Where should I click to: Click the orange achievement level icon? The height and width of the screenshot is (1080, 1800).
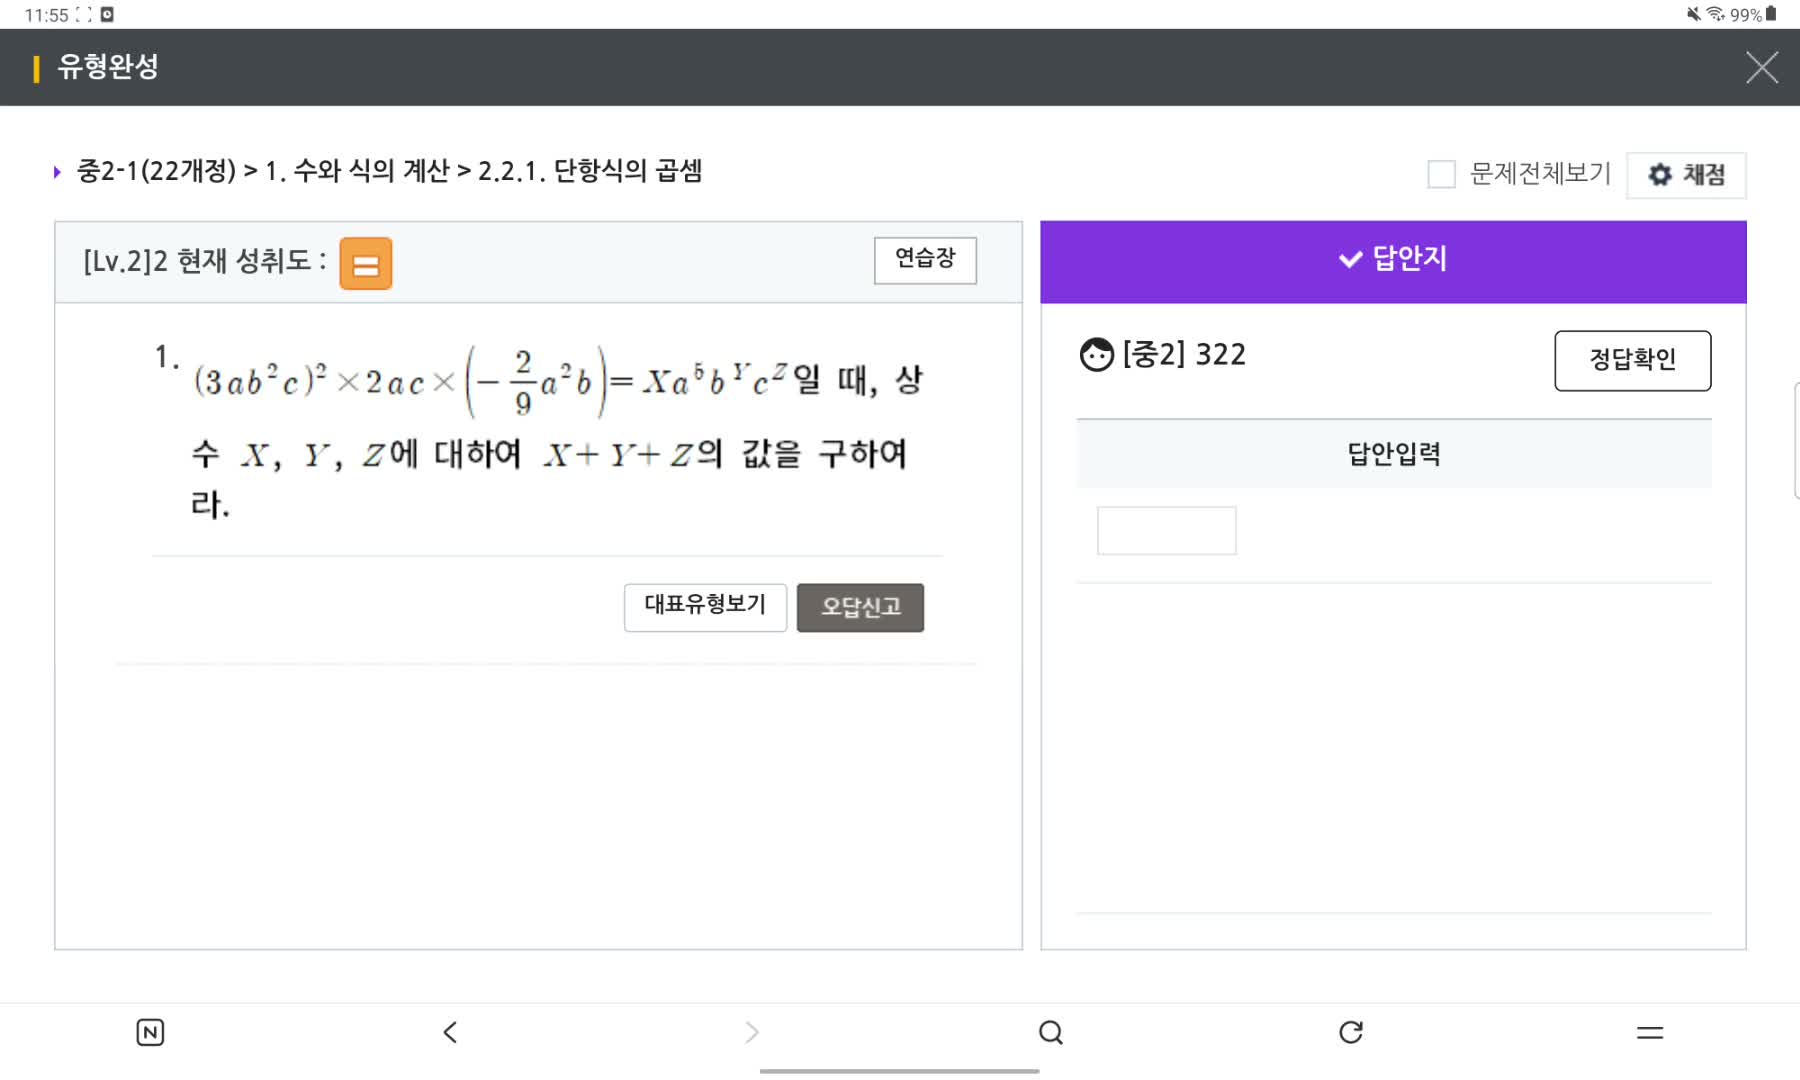coord(365,264)
